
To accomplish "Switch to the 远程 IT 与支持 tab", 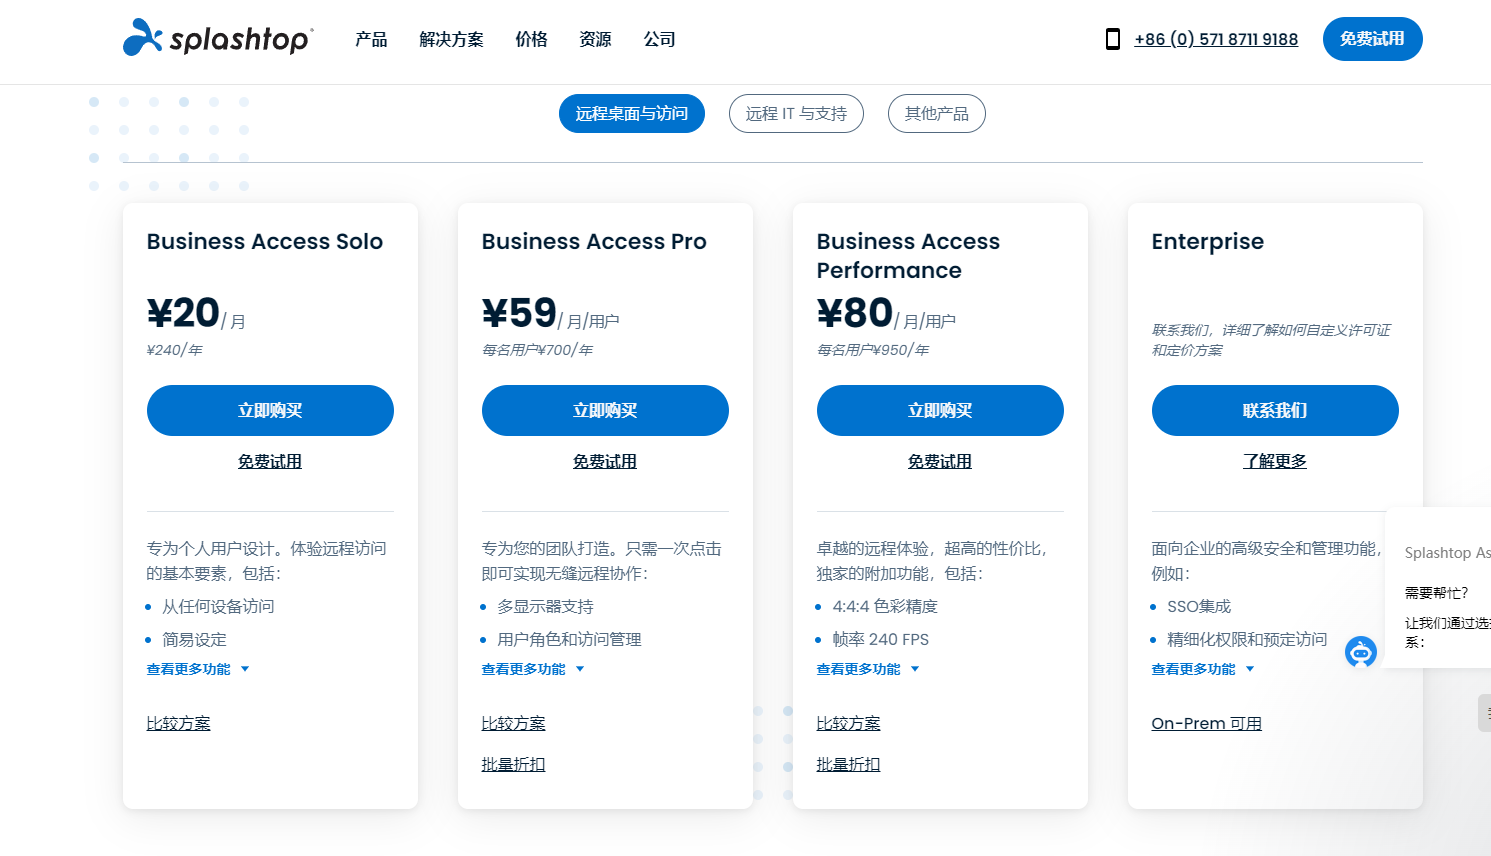I will 796,114.
